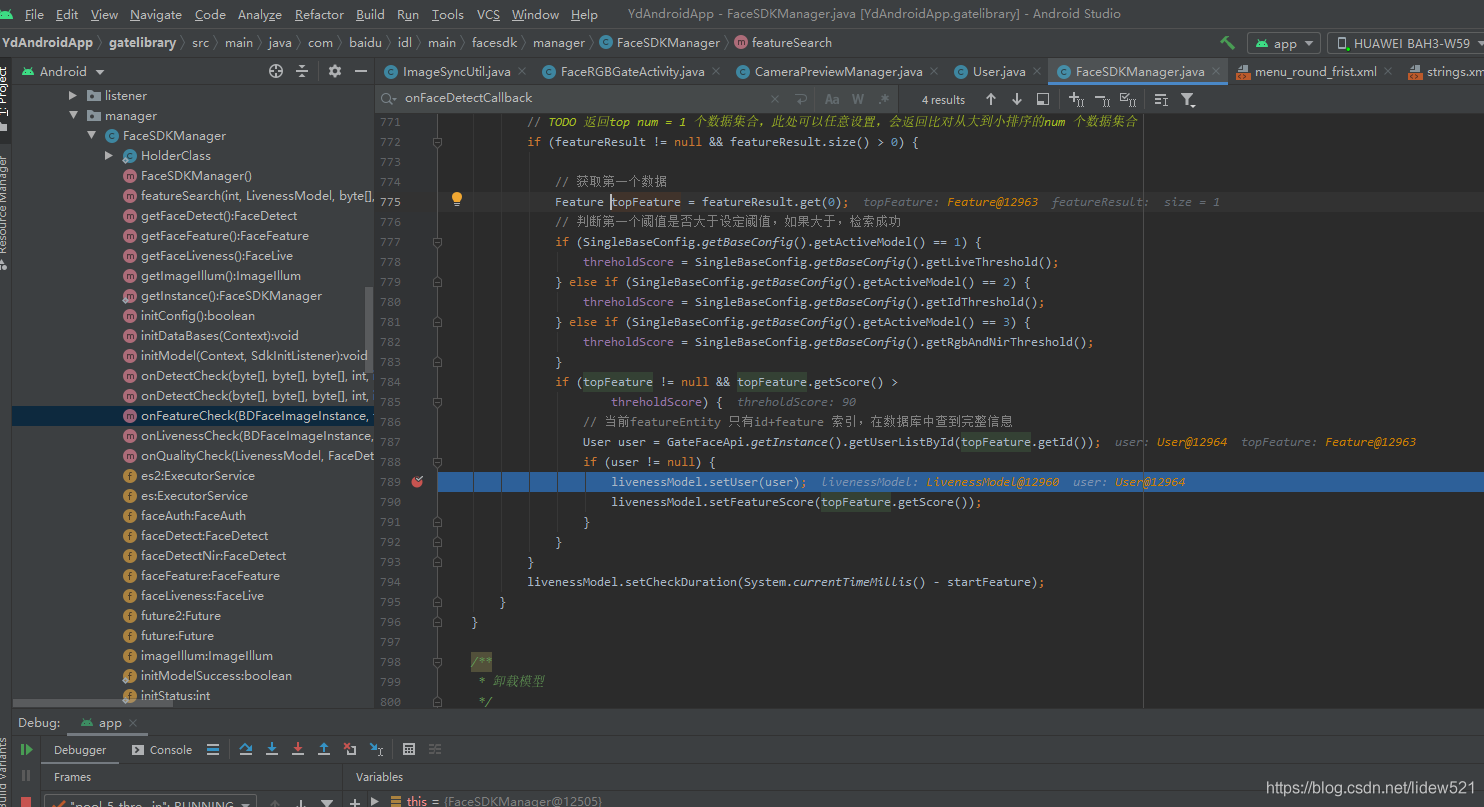Click the red Force Step Into icon
Image resolution: width=1484 pixels, height=807 pixels.
tap(298, 749)
